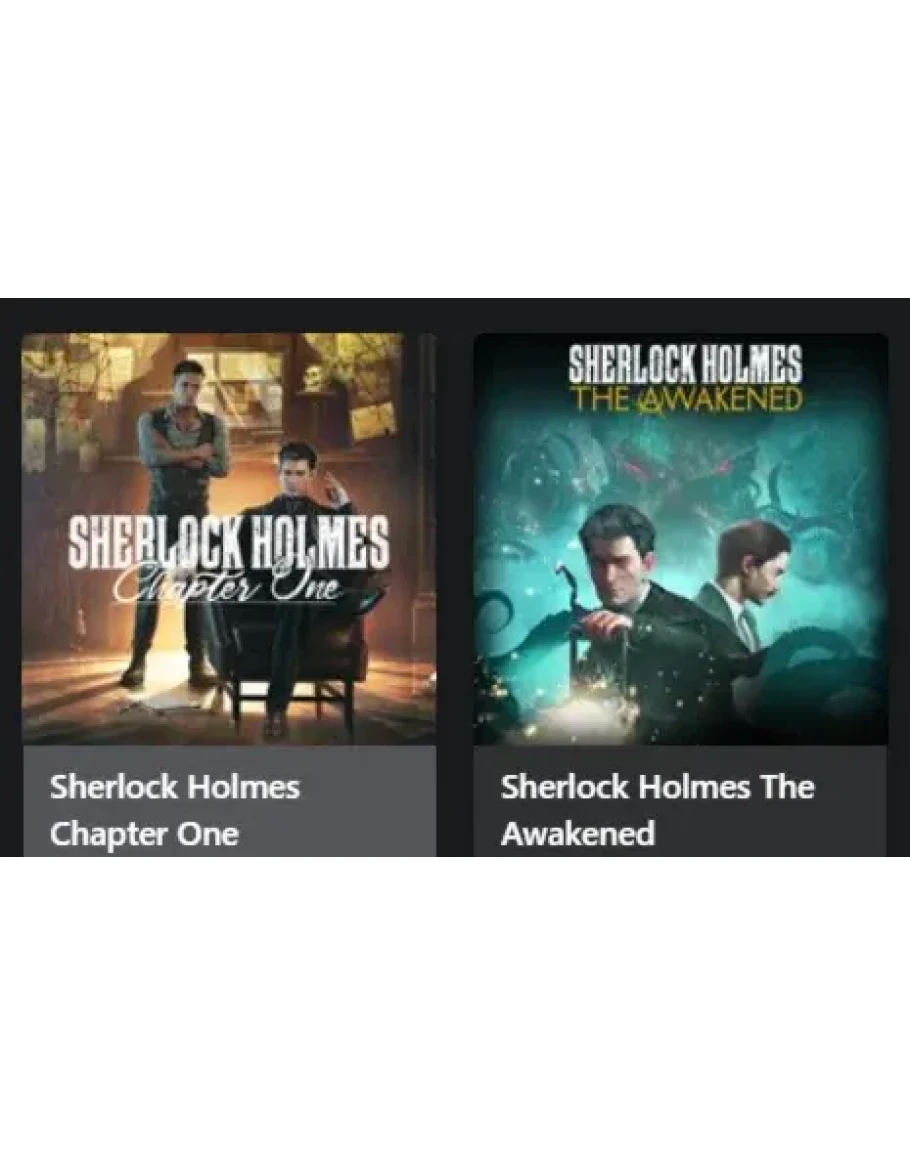Open the Sherlock Holmes Chapter One cover art
This screenshot has height=1155, width=910.
click(x=229, y=538)
